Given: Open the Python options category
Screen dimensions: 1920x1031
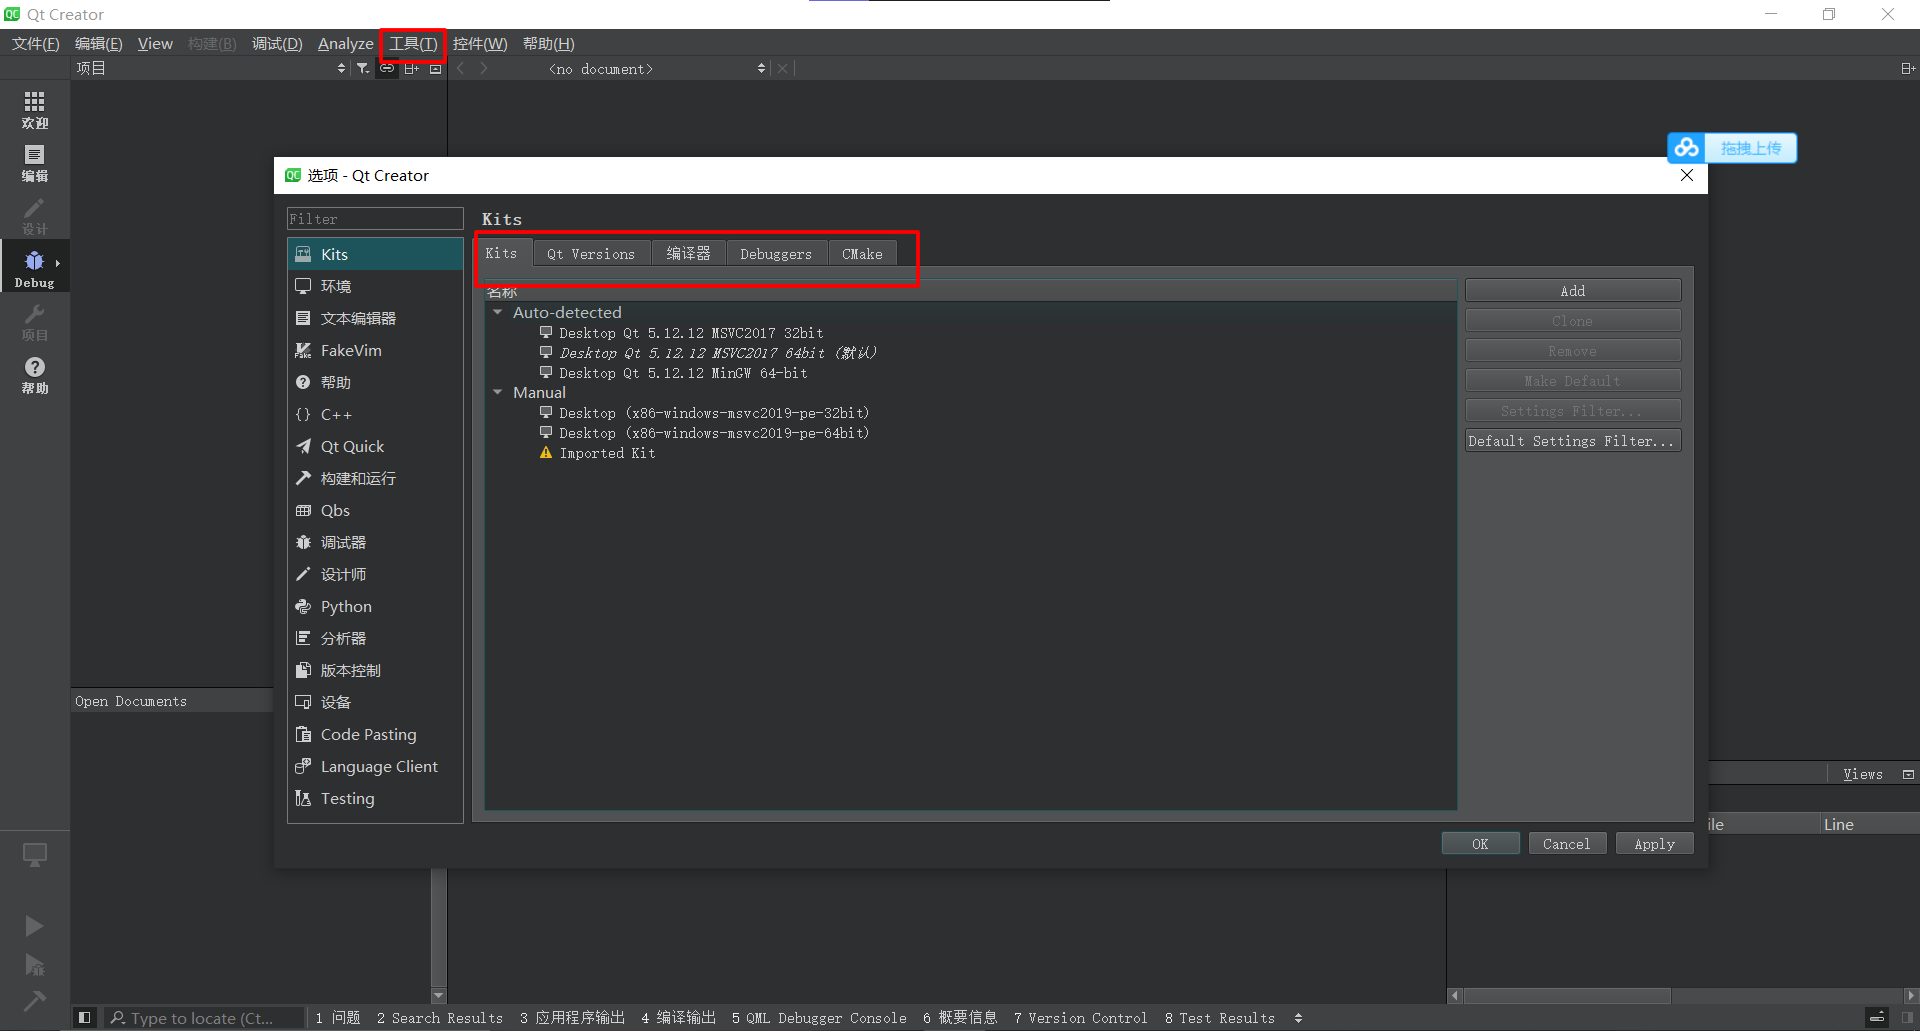Looking at the screenshot, I should click(375, 606).
